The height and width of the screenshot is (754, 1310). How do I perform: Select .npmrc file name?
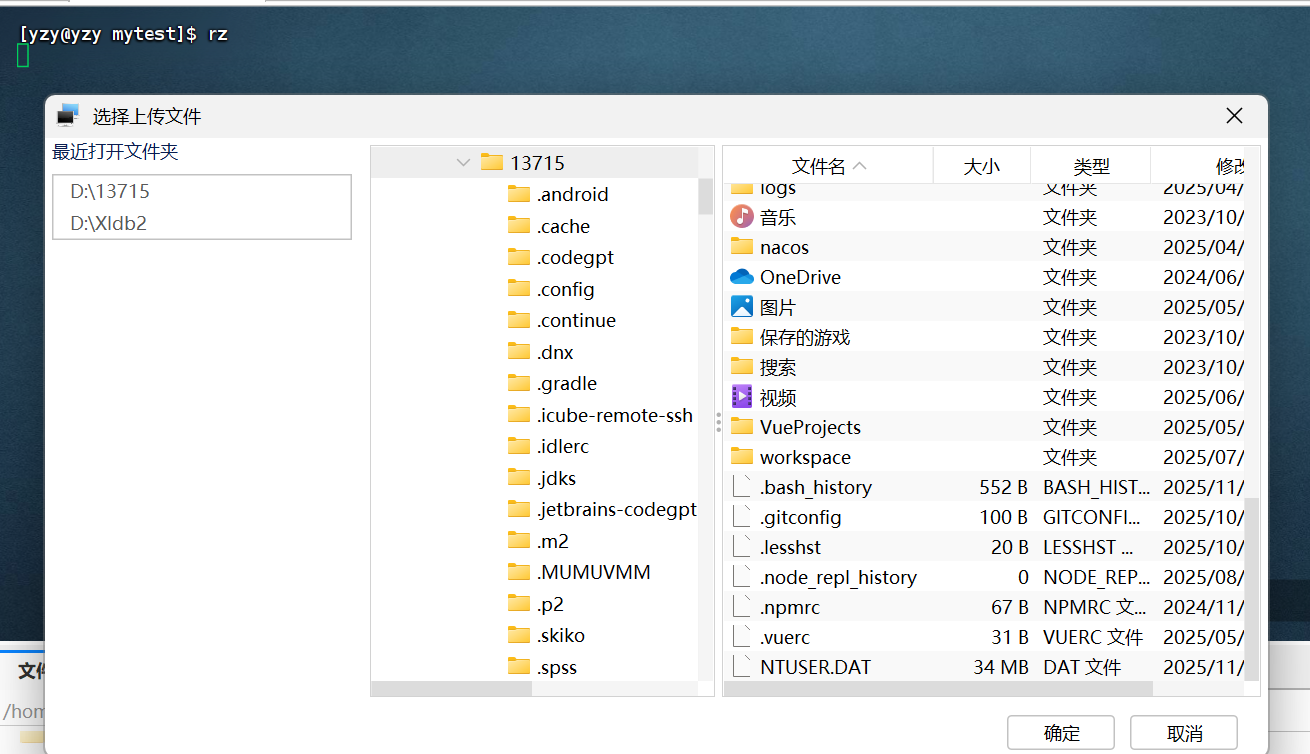790,607
